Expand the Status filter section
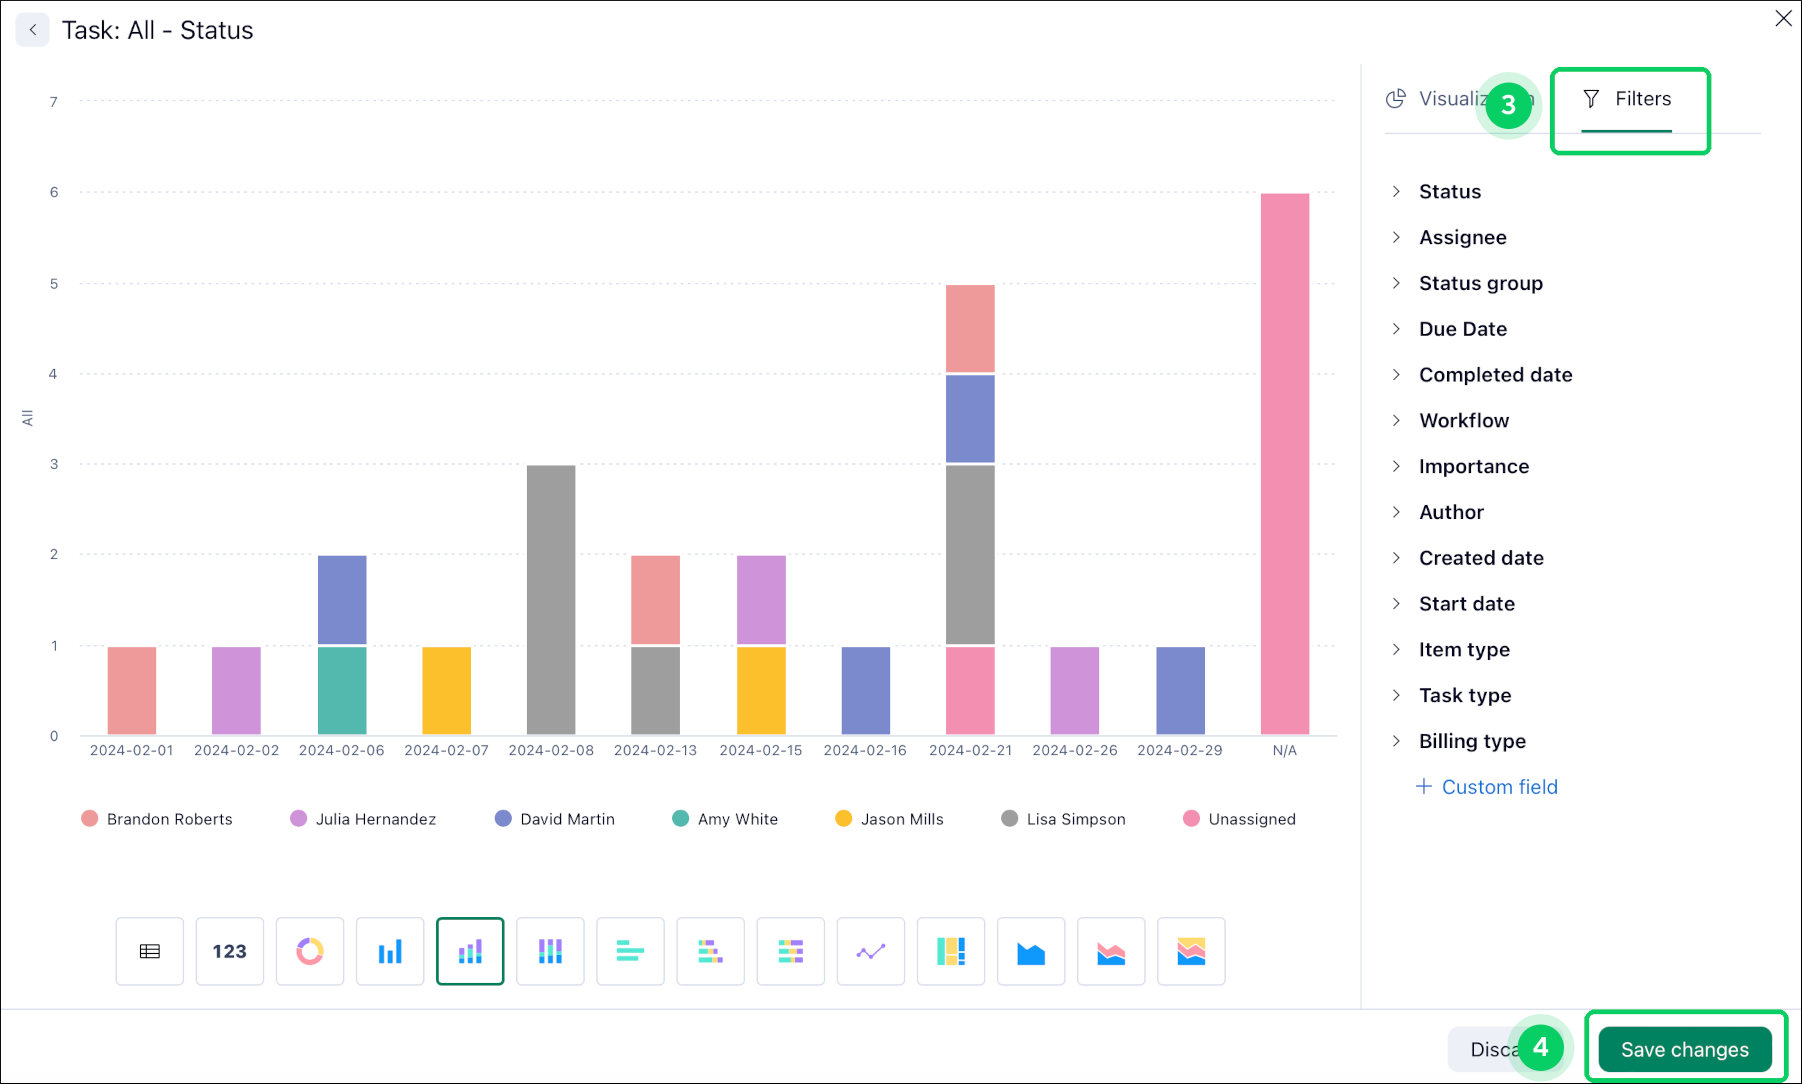Image resolution: width=1802 pixels, height=1084 pixels. click(x=1449, y=192)
